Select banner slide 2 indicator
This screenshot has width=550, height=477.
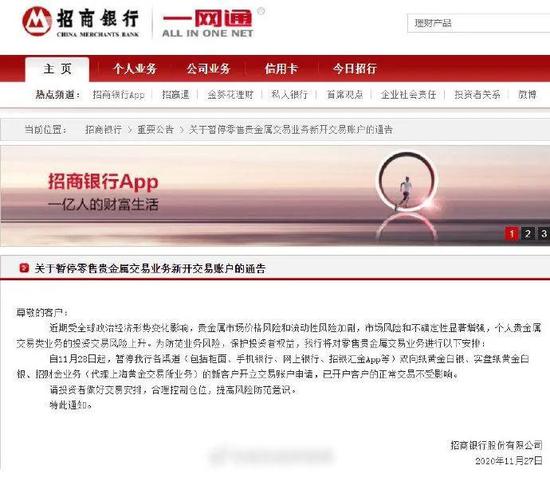click(528, 234)
